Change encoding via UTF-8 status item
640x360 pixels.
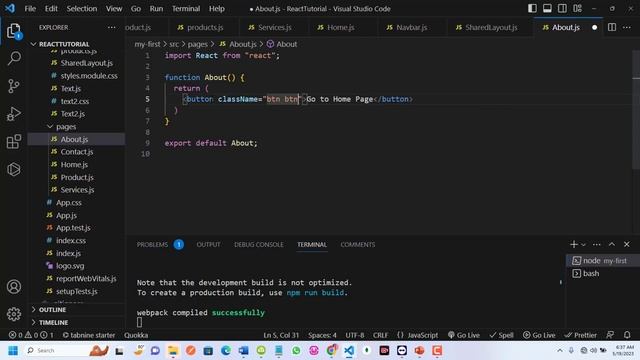[x=355, y=335]
